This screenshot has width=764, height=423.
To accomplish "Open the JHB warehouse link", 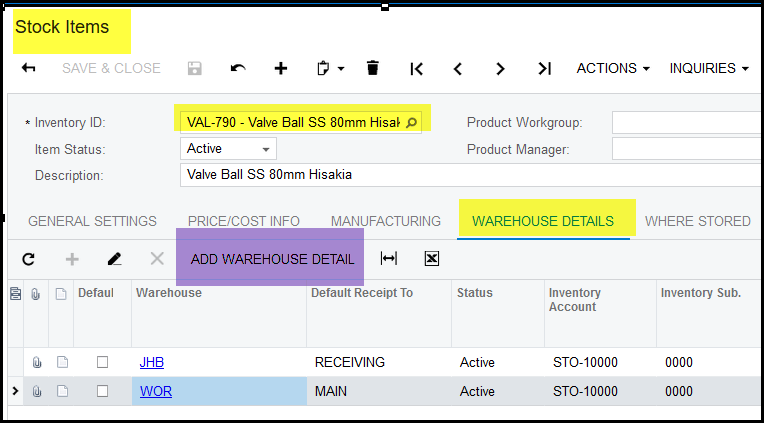I will click(151, 362).
